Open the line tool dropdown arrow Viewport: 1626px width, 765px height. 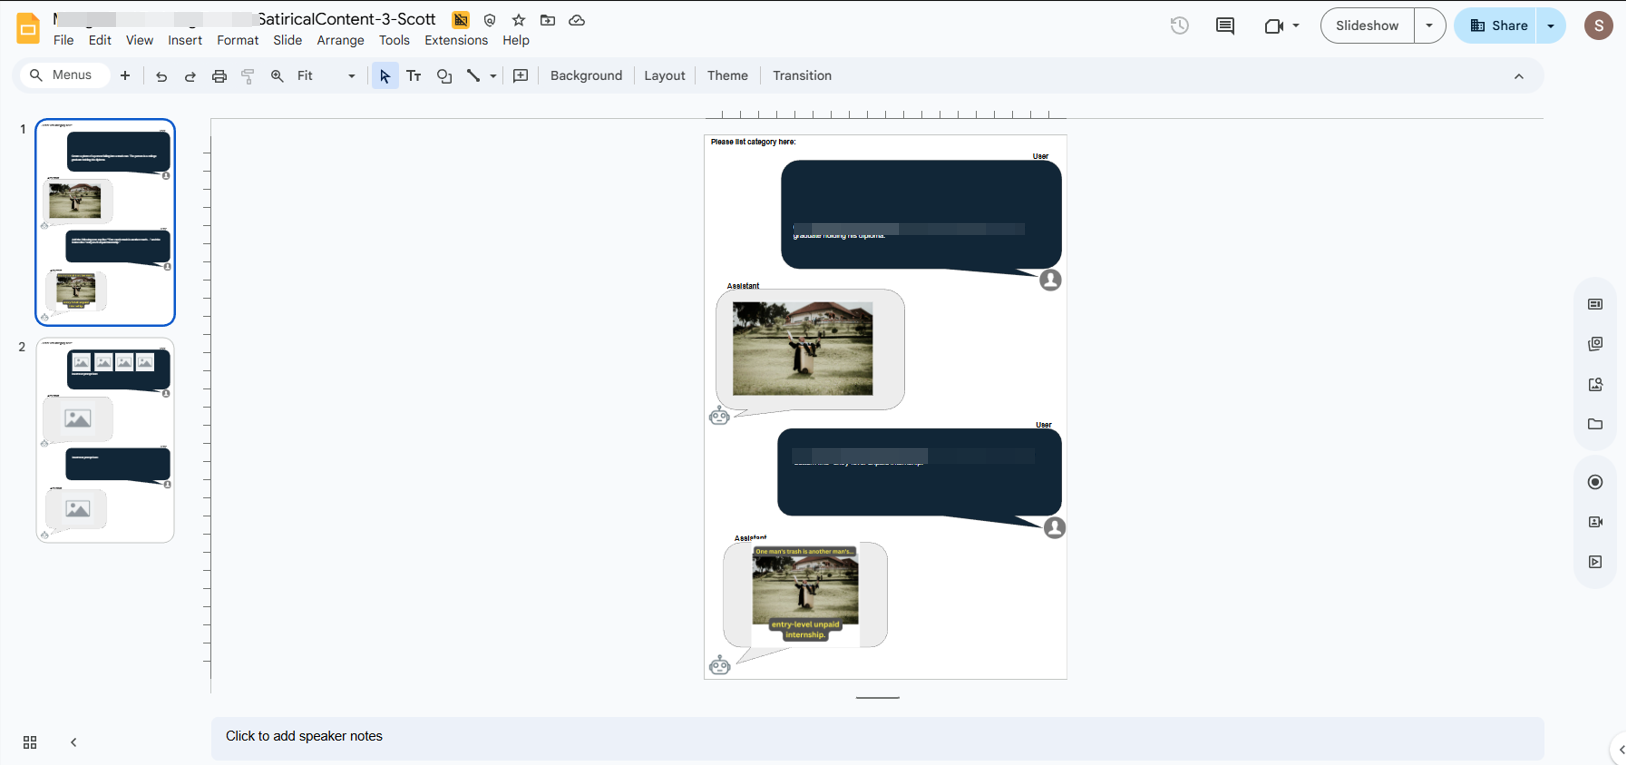493,76
